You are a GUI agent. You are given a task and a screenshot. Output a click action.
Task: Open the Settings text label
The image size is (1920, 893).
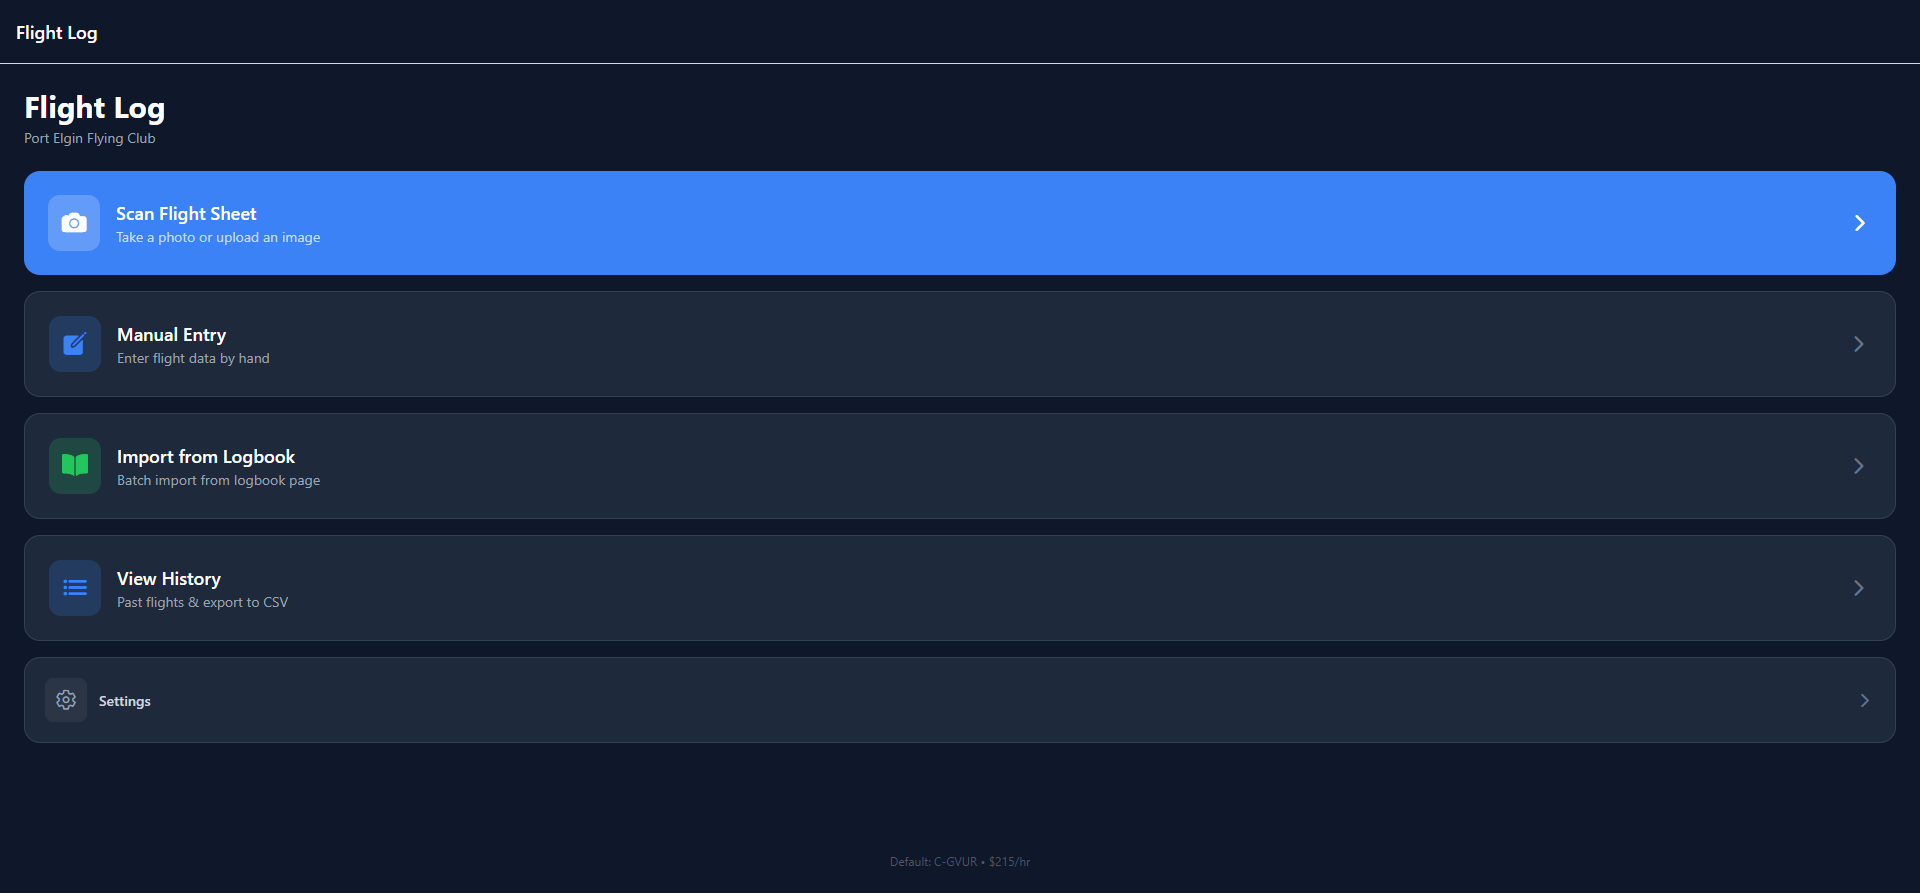point(125,701)
